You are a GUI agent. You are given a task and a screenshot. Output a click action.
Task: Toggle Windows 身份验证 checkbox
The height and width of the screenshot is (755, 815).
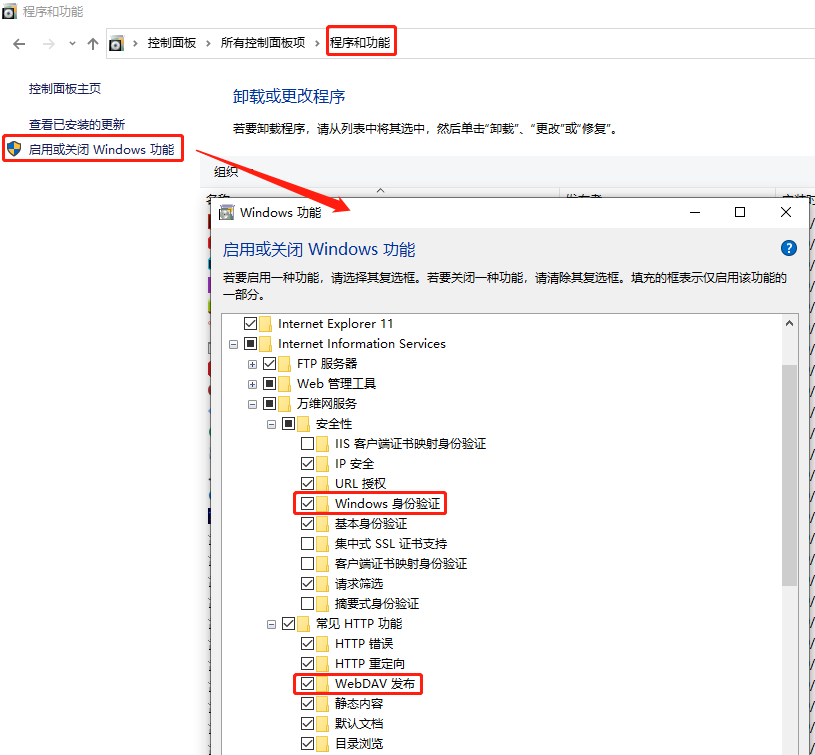[307, 504]
